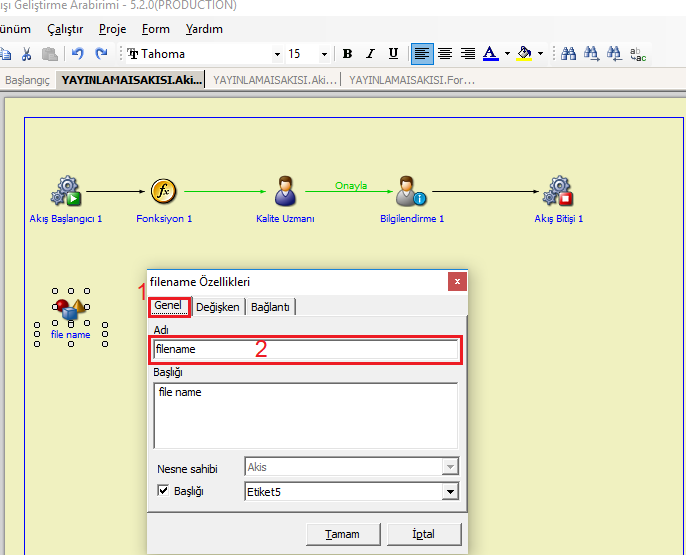
Task: Switch to the Değişken tab
Action: click(218, 307)
